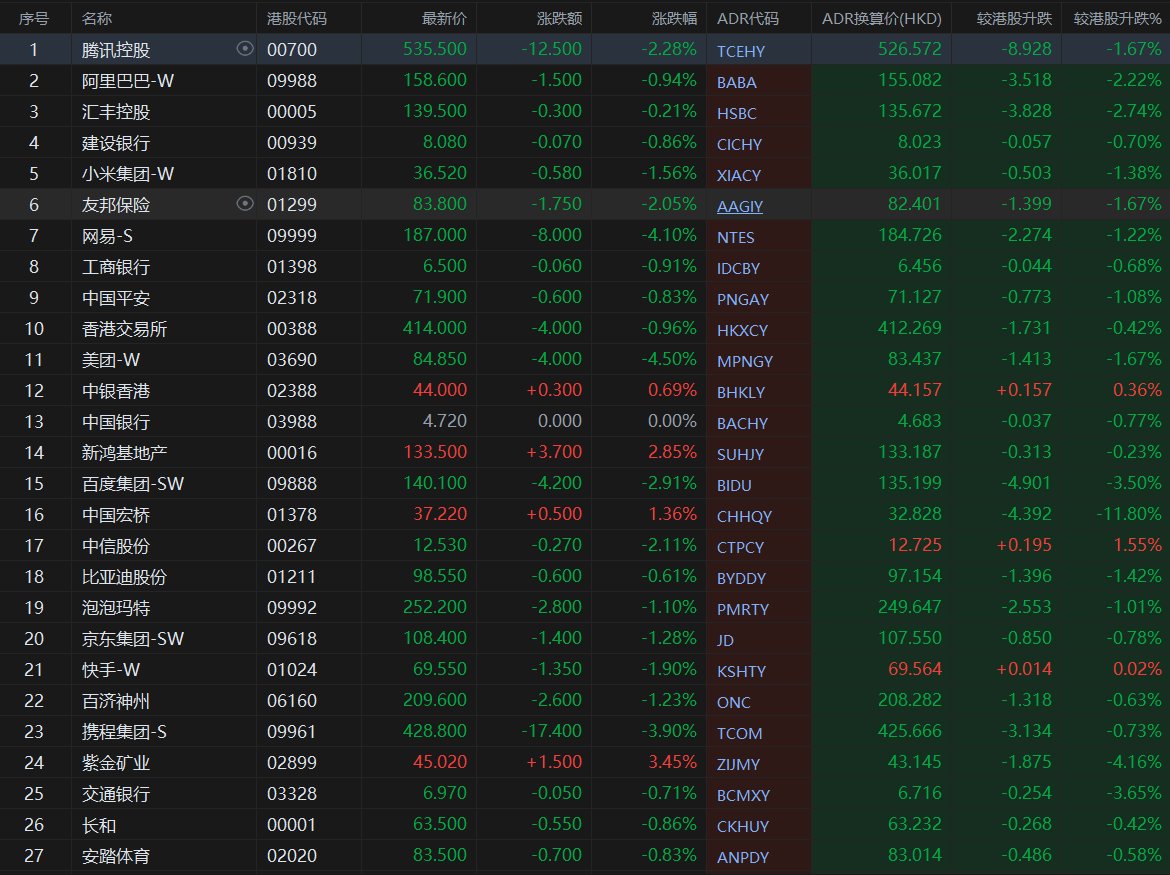Viewport: 1170px width, 875px height.
Task: Click the ADR代码 column header
Action: click(747, 18)
